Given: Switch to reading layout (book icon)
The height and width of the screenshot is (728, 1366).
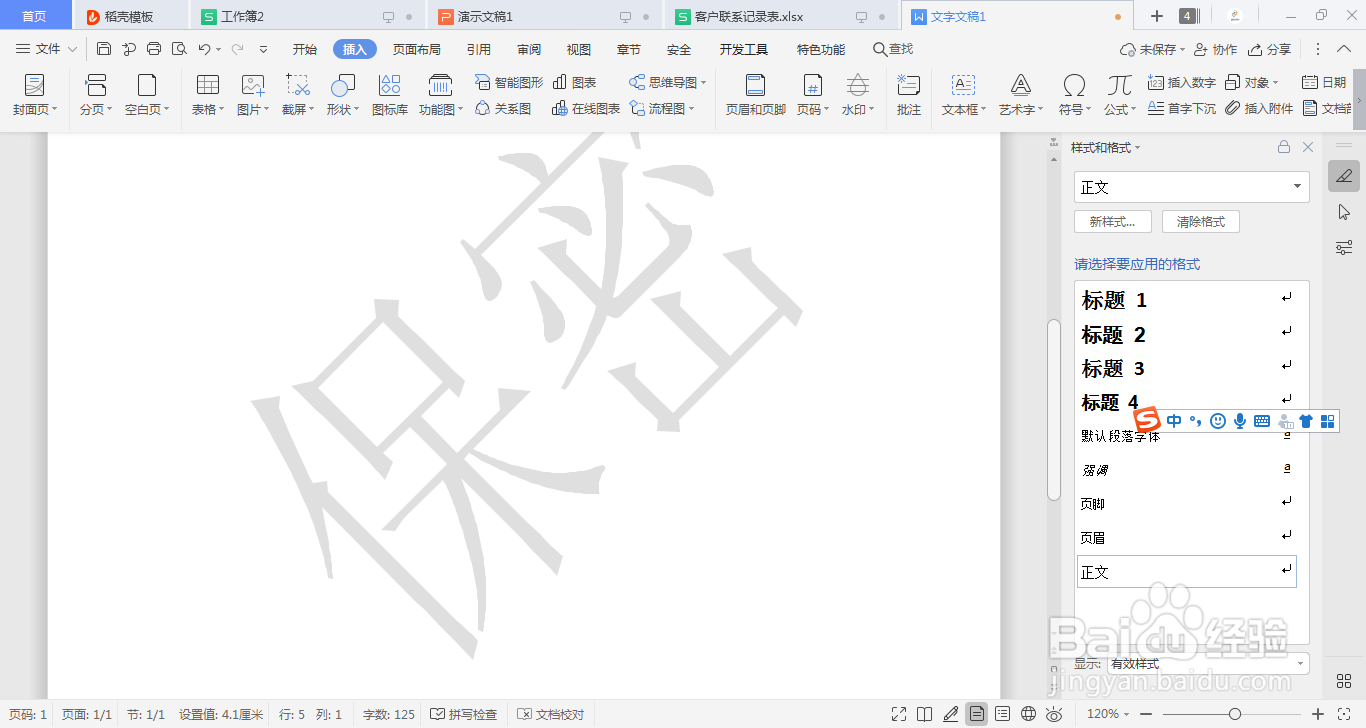Looking at the screenshot, I should click(x=925, y=714).
